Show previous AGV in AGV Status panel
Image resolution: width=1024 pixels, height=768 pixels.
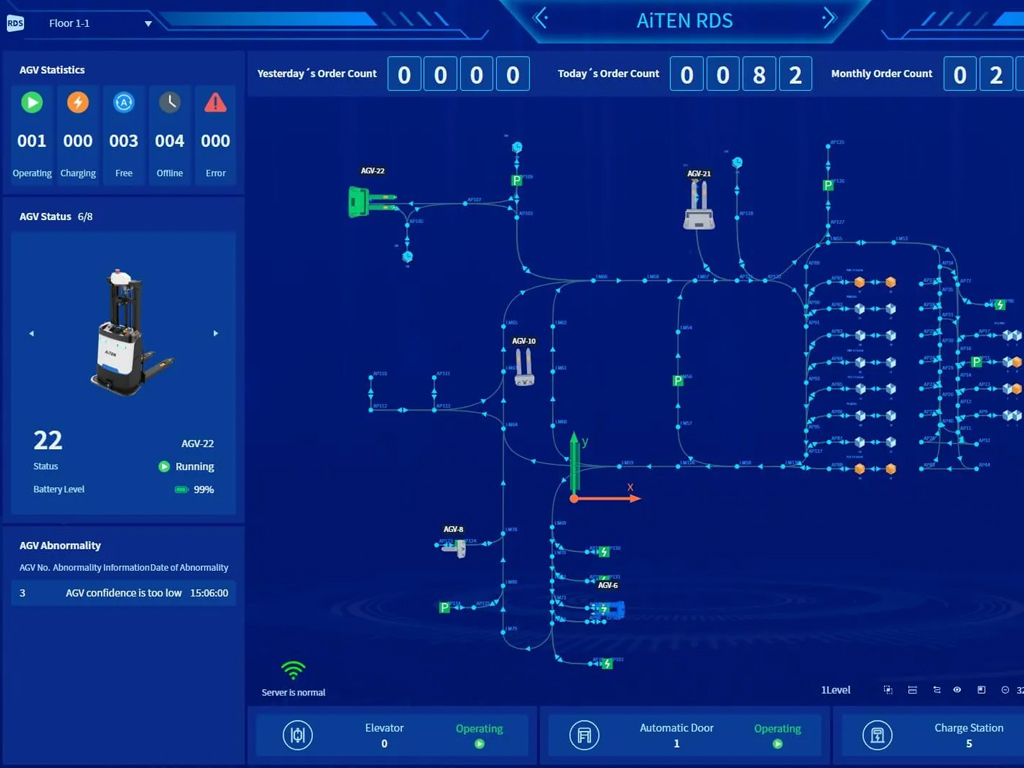pos(31,333)
